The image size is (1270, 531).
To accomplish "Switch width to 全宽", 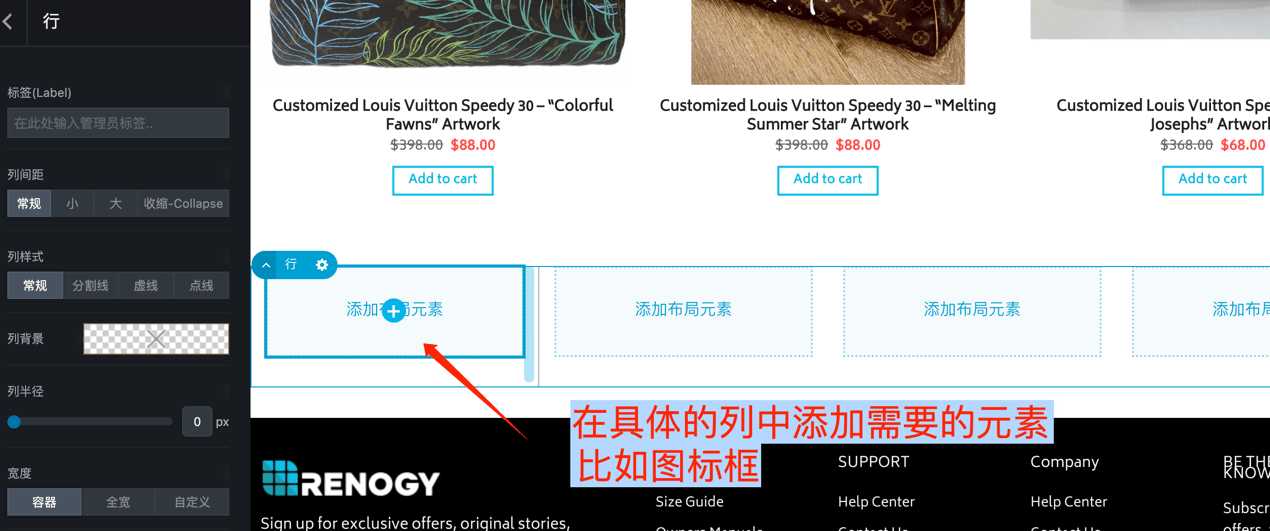I will pos(118,502).
